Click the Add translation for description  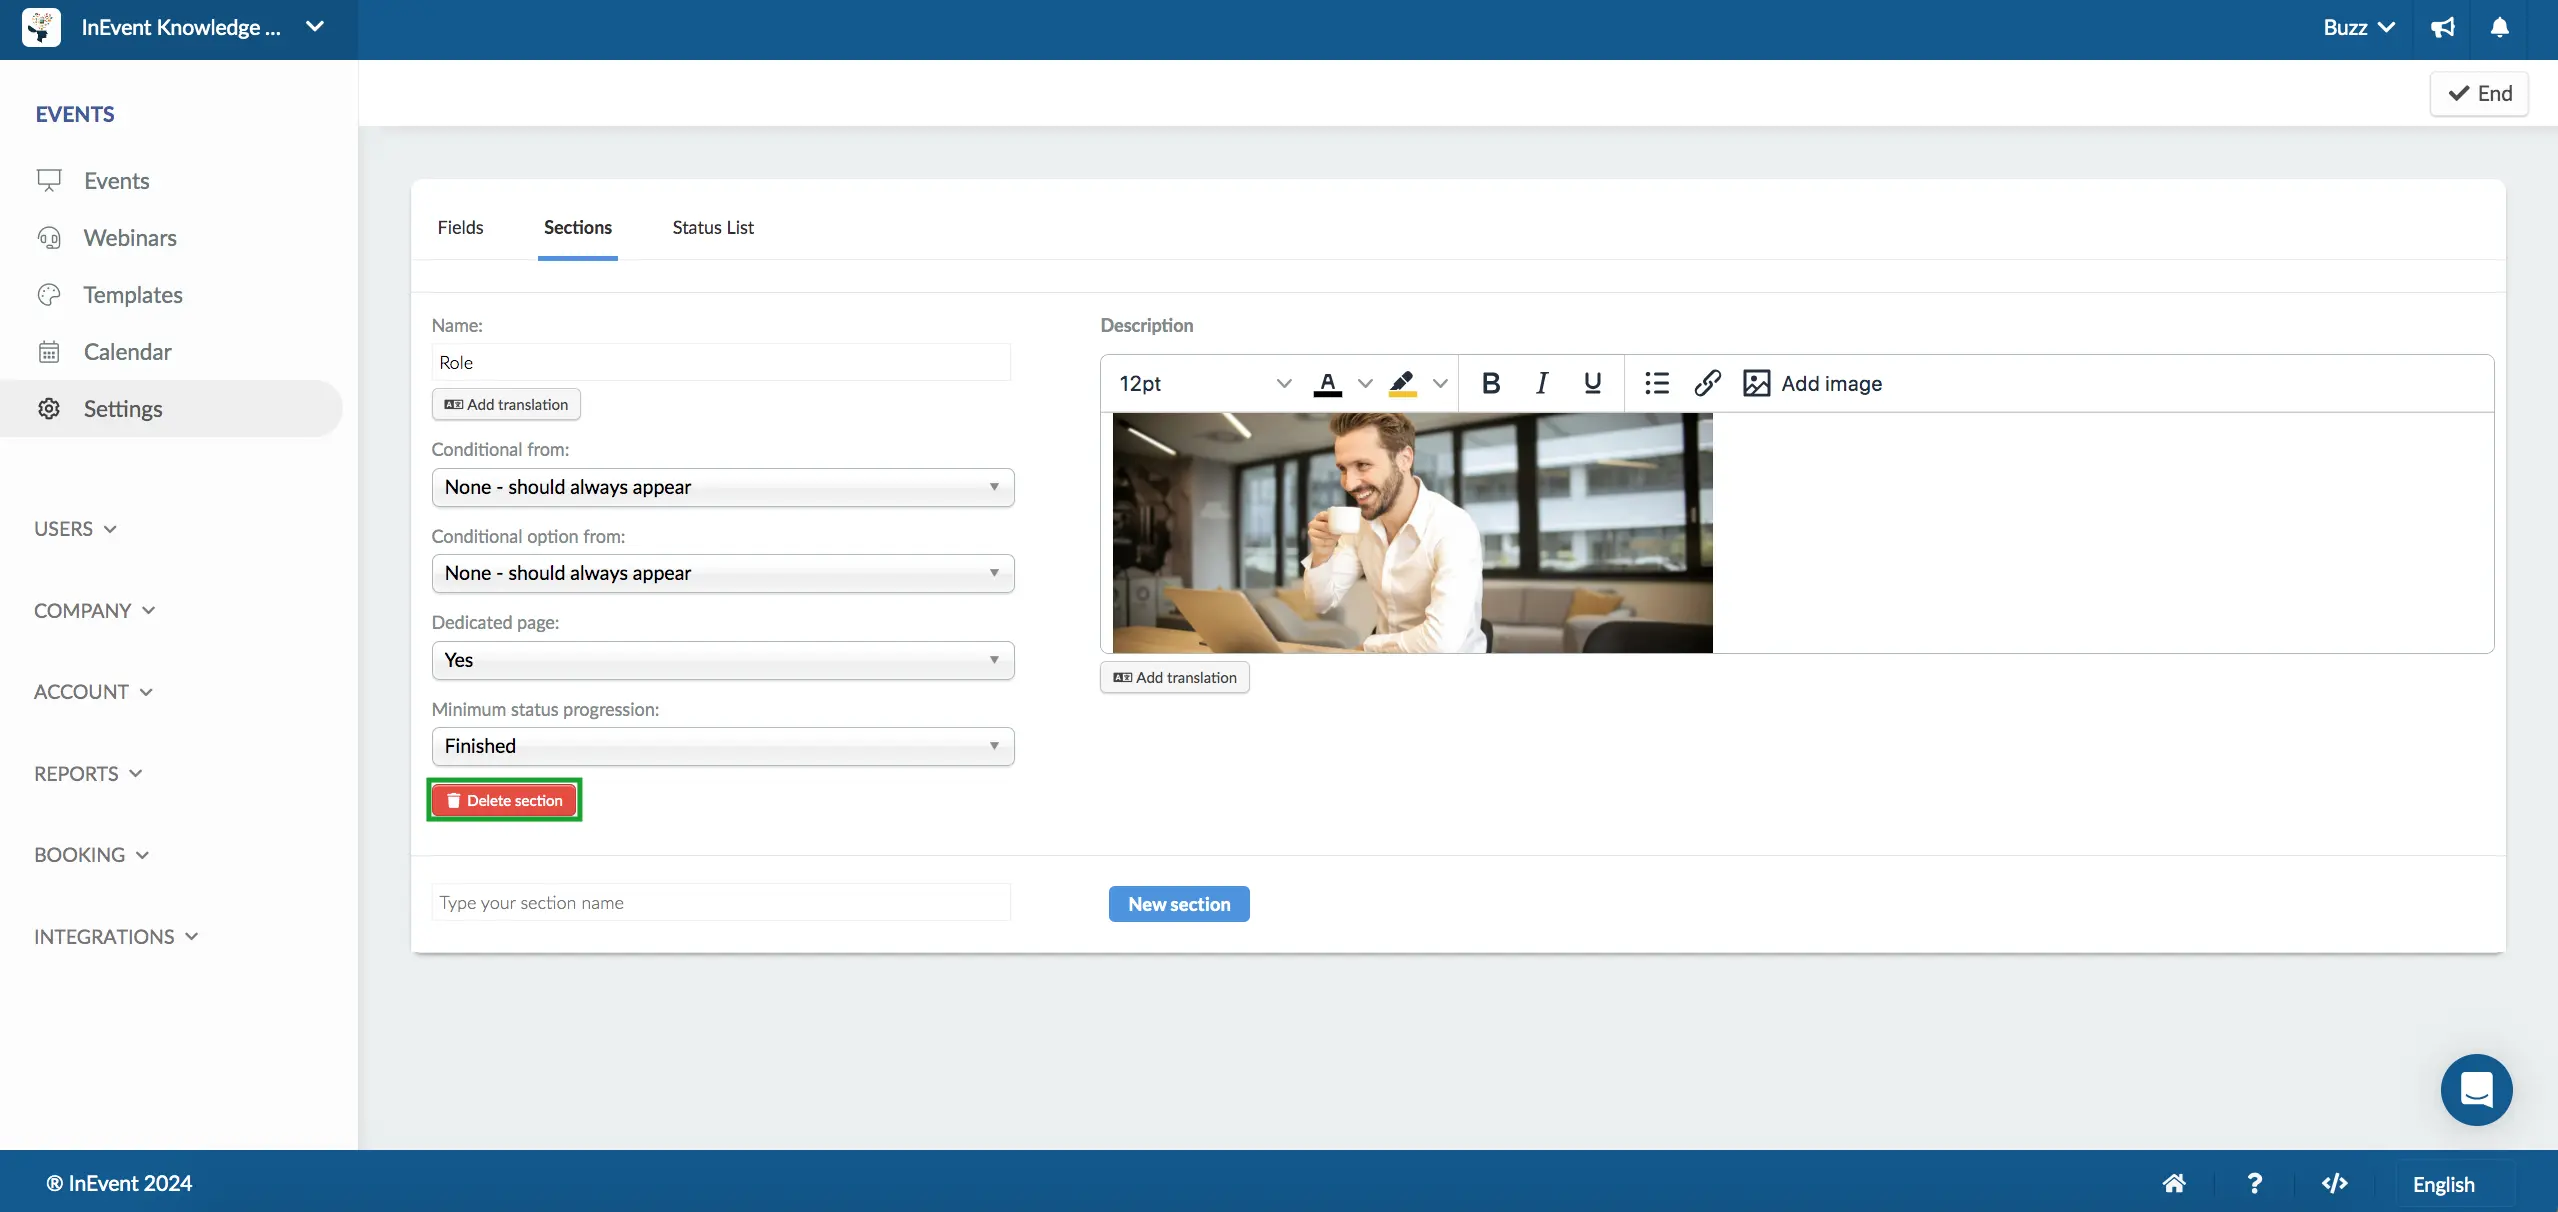coord(1175,675)
